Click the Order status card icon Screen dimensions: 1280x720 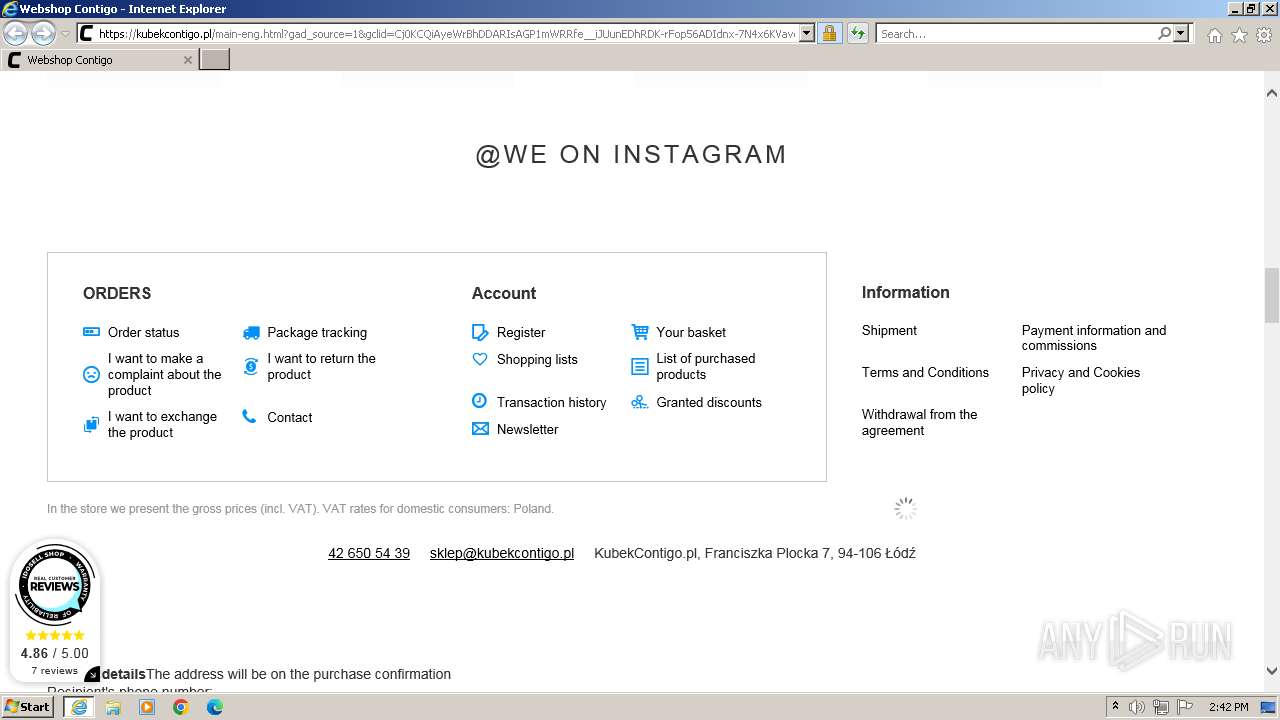[x=91, y=332]
